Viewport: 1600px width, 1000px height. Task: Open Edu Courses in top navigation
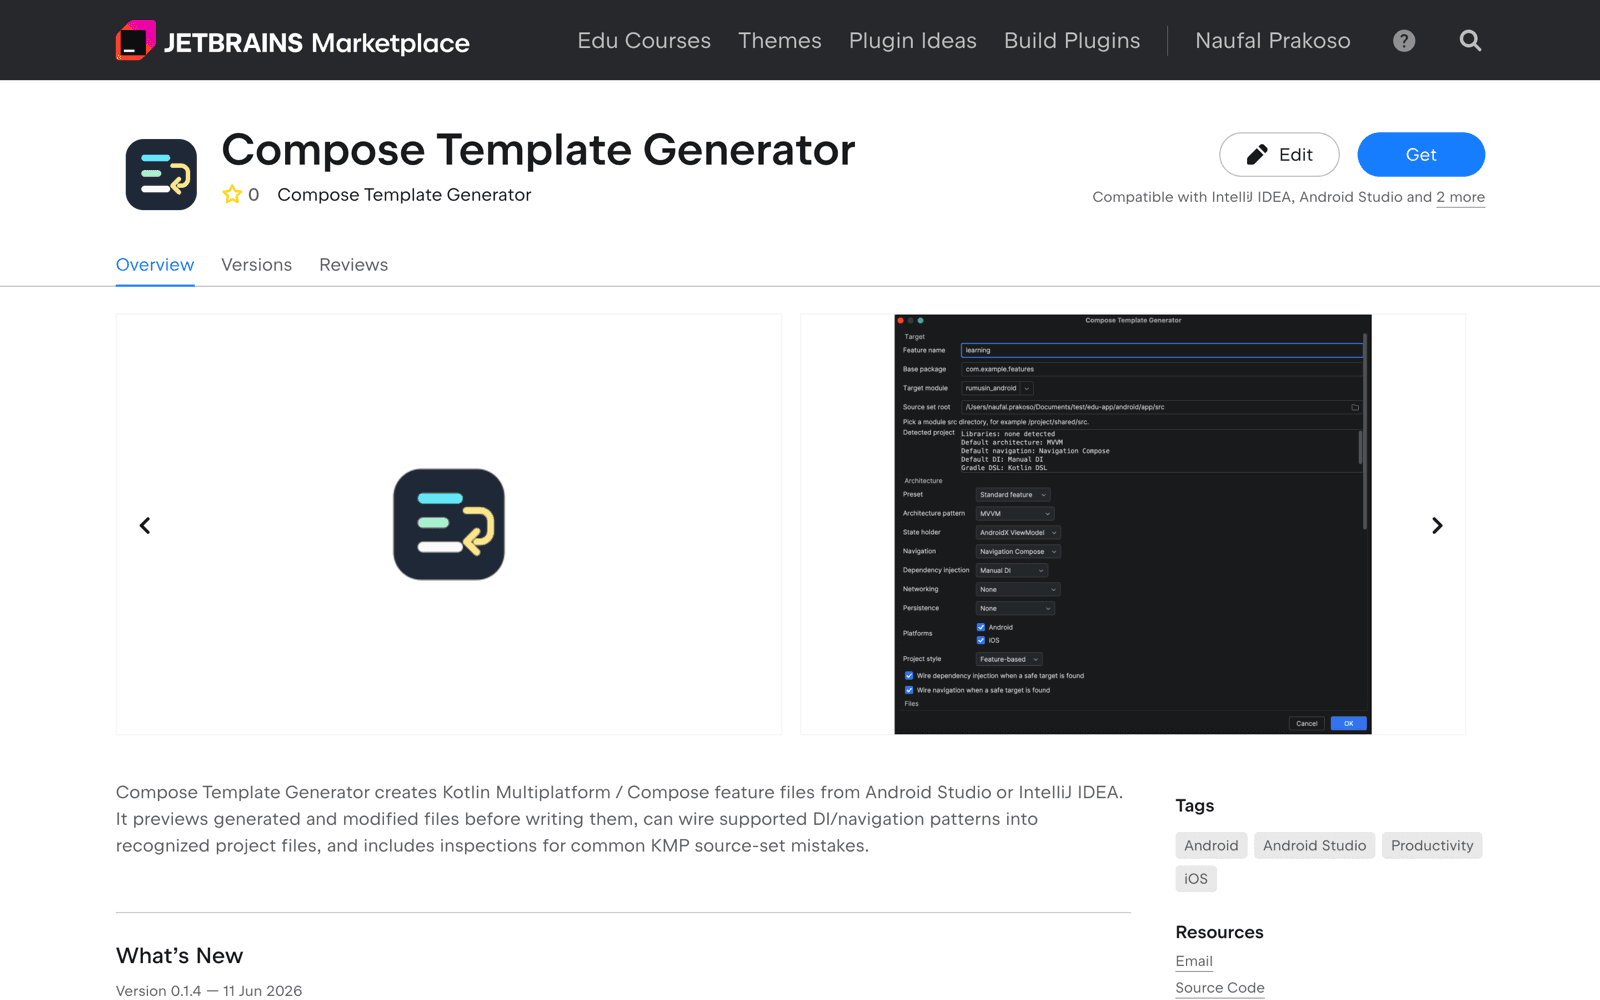(x=644, y=41)
